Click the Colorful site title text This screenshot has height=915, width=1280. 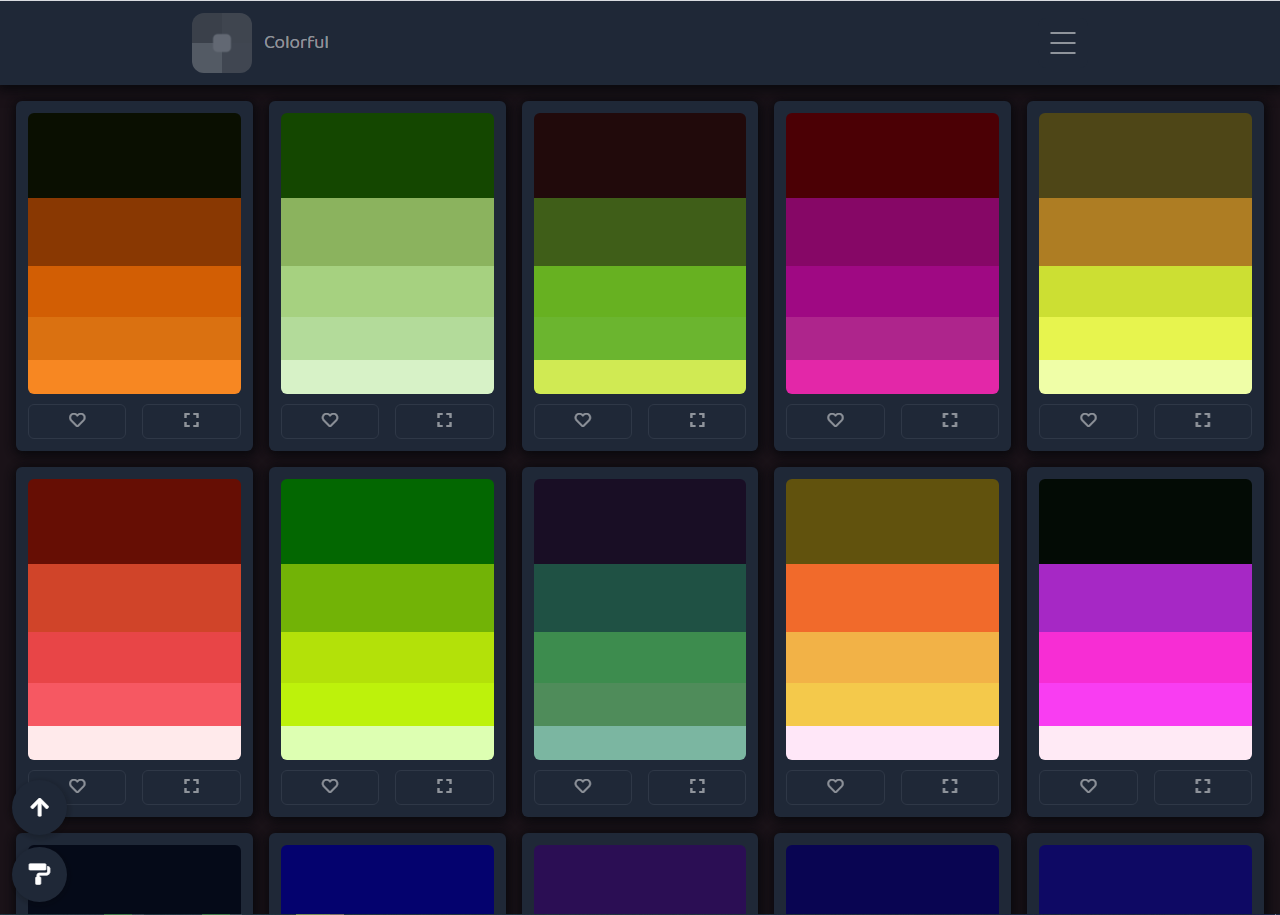pos(296,43)
